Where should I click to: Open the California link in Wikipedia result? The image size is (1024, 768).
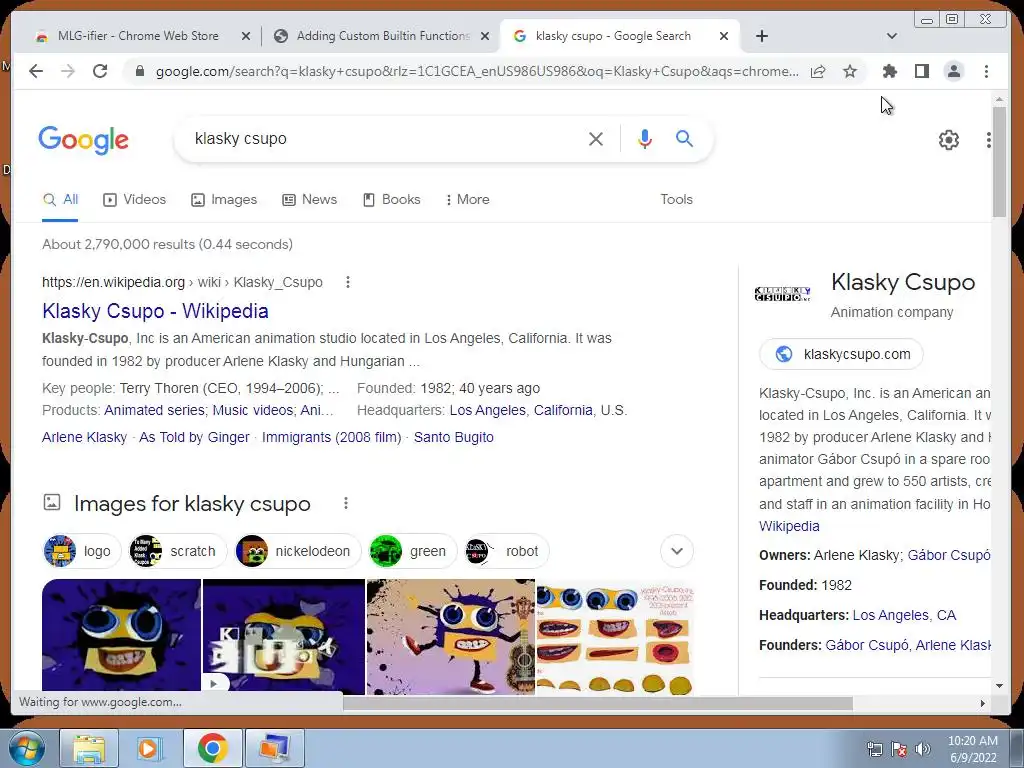point(563,410)
